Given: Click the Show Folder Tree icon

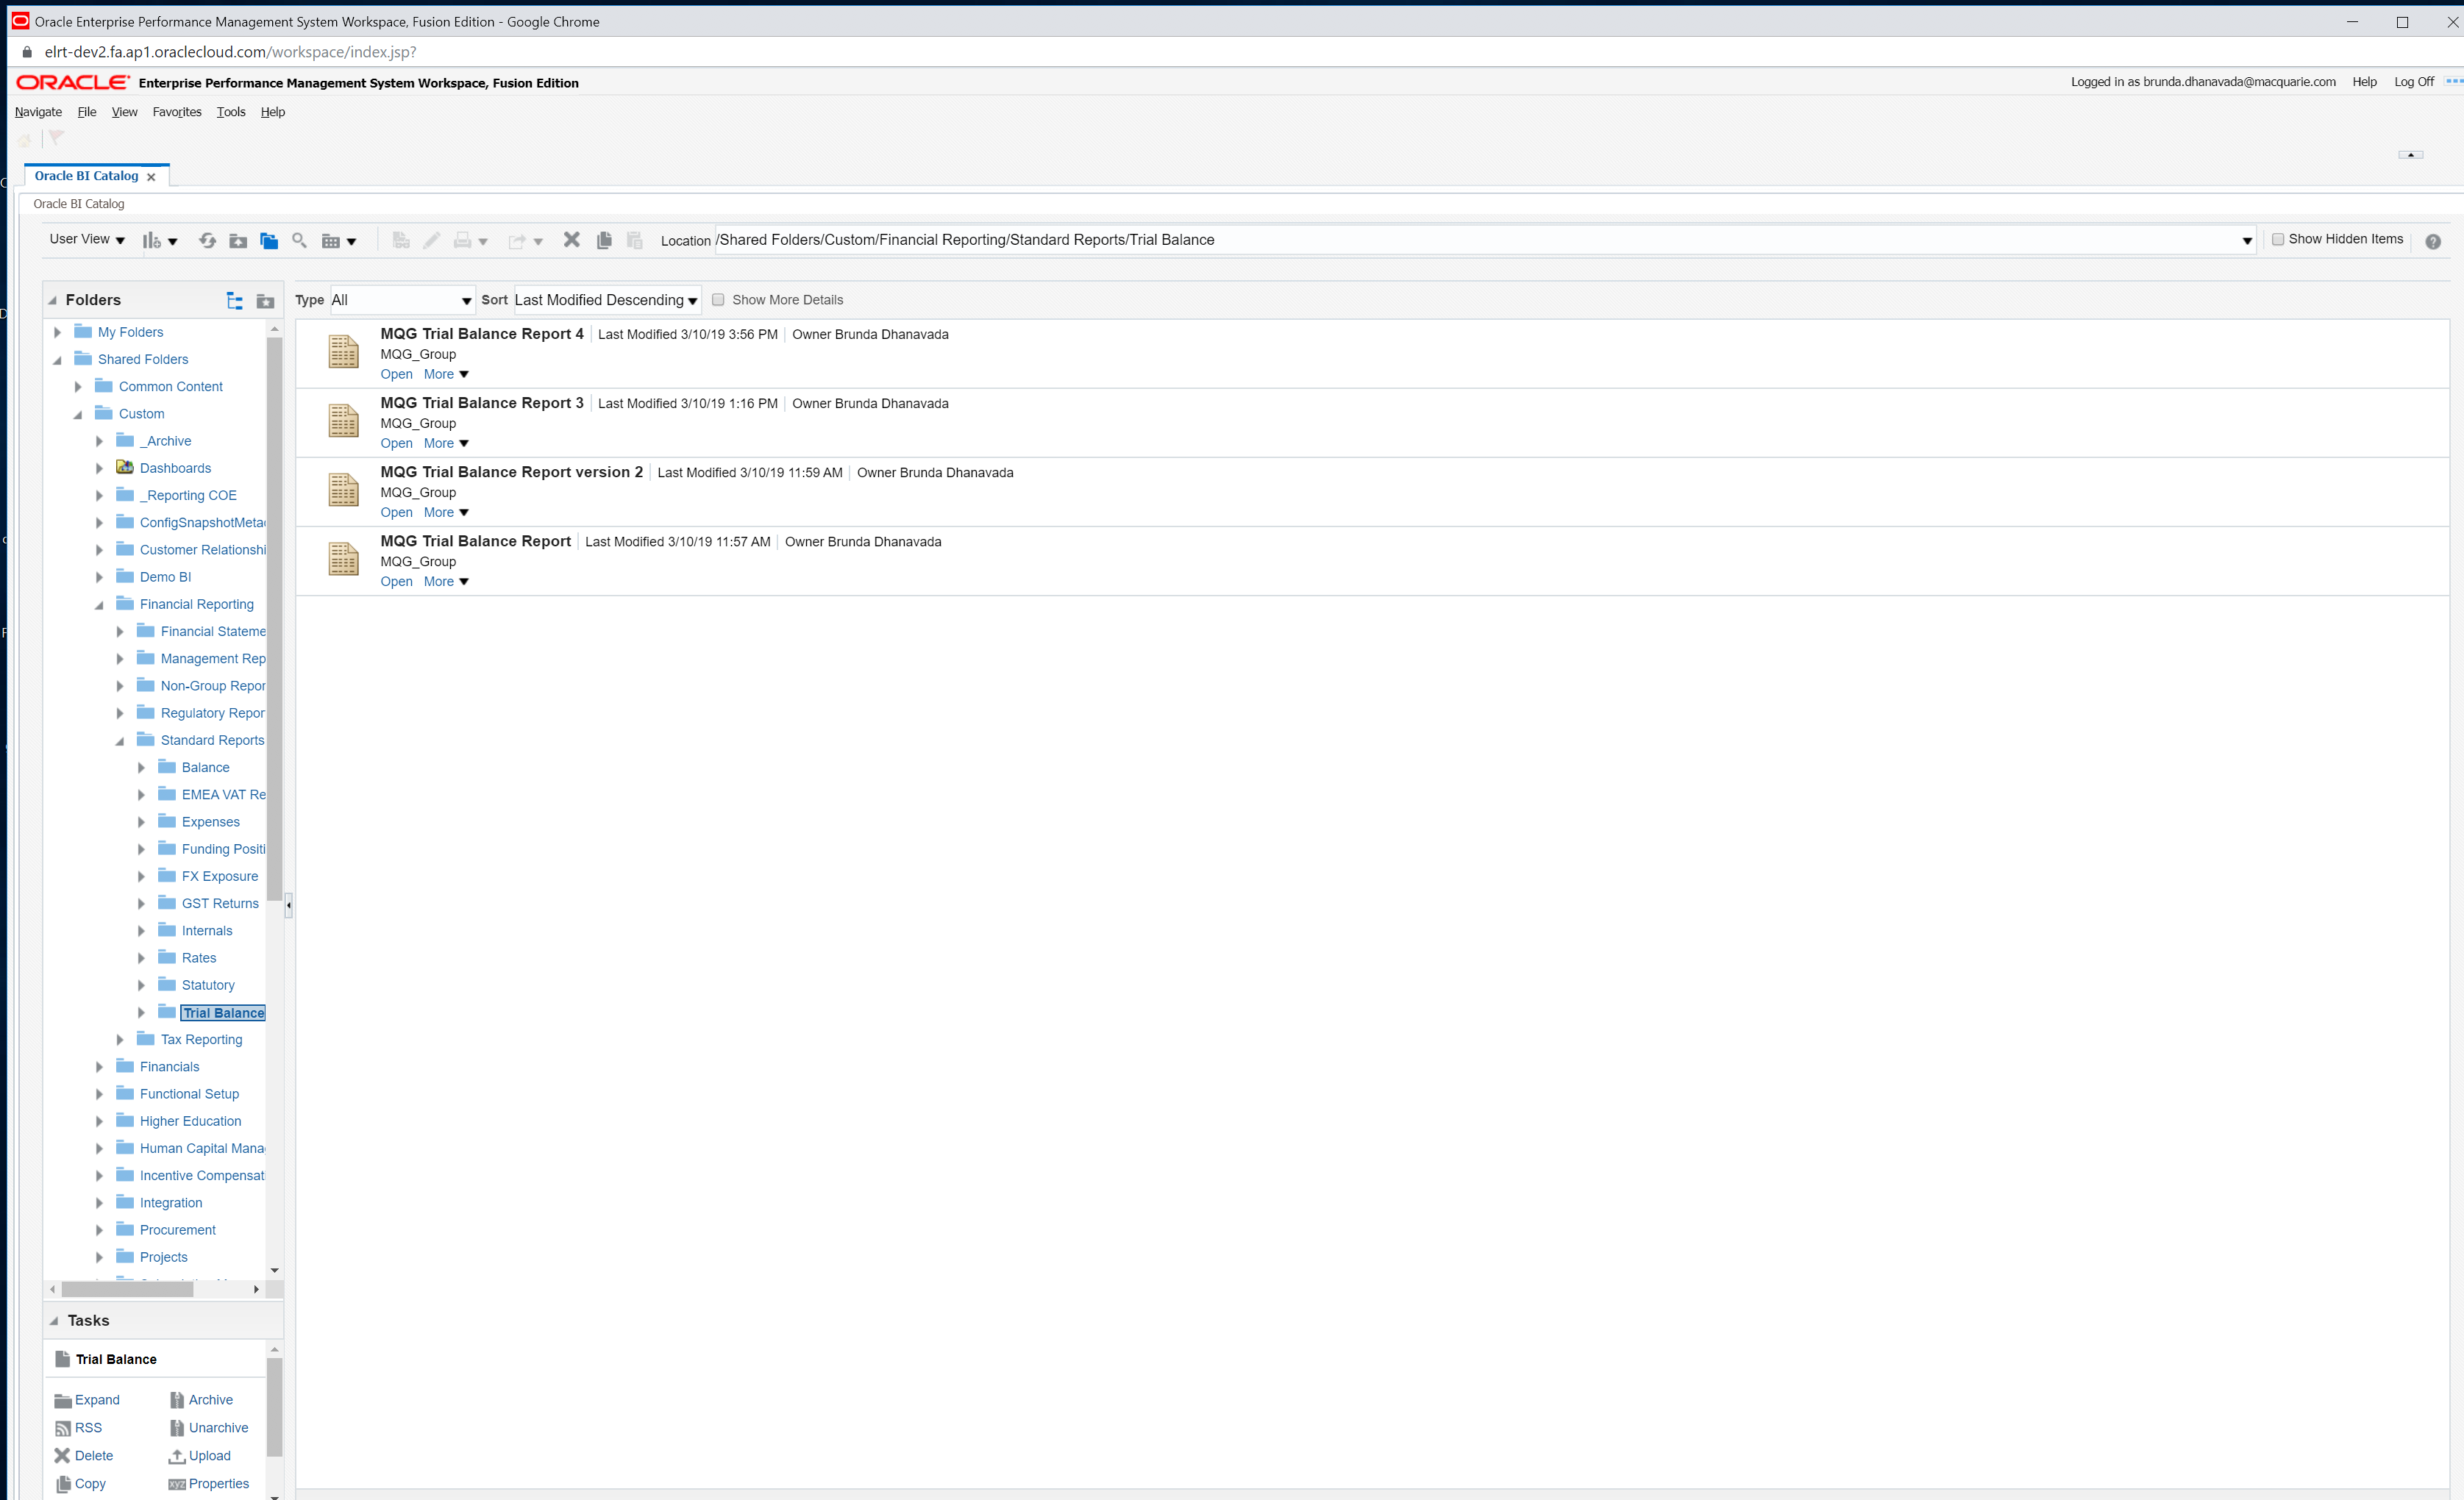Looking at the screenshot, I should 235,300.
